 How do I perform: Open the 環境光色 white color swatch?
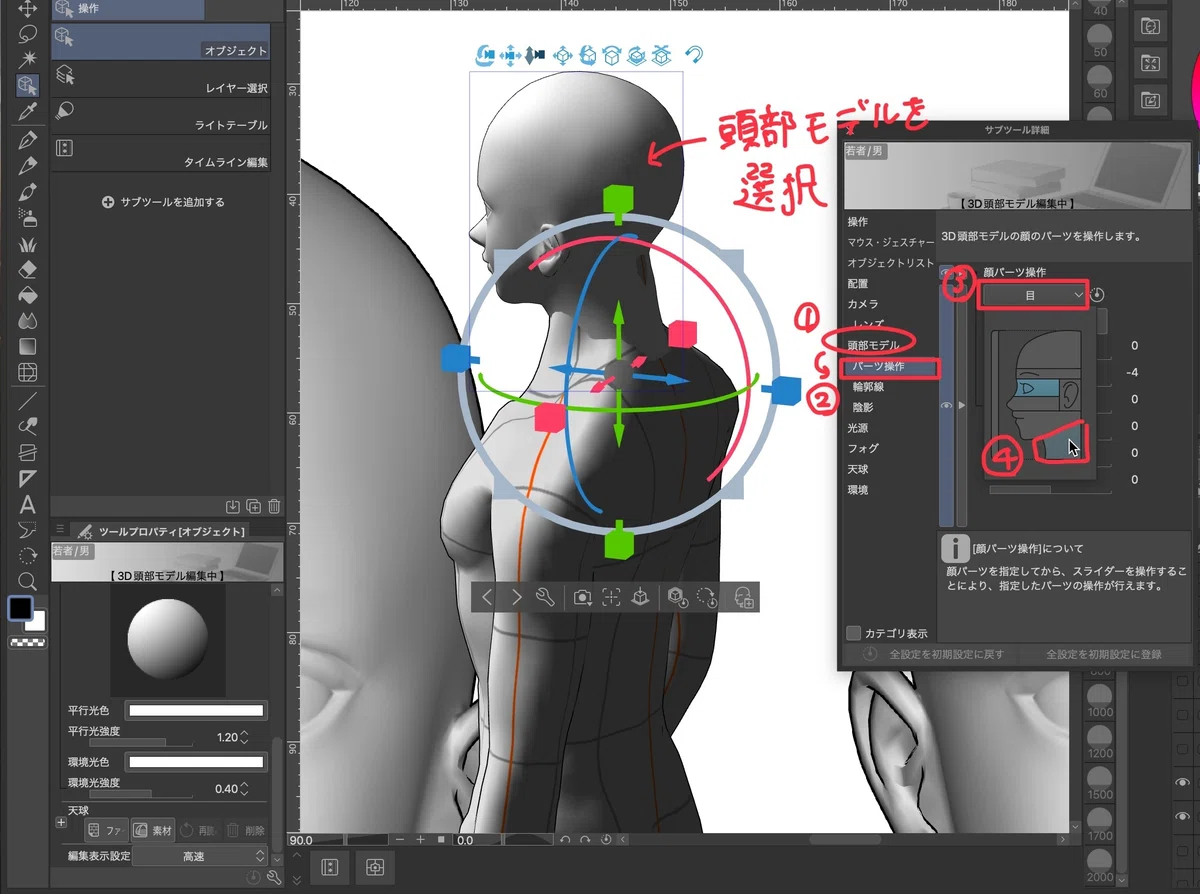tap(196, 763)
